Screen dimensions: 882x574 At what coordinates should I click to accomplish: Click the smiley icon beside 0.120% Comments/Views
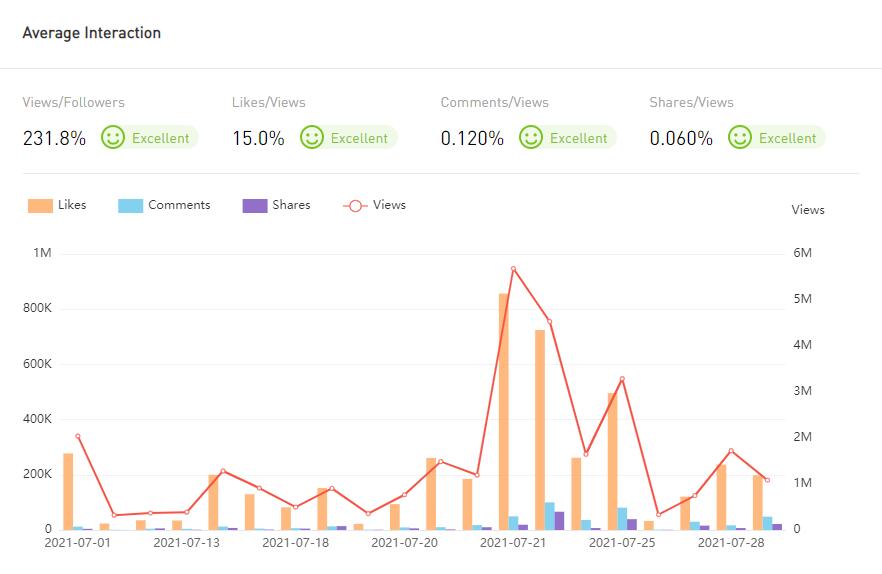tap(531, 137)
